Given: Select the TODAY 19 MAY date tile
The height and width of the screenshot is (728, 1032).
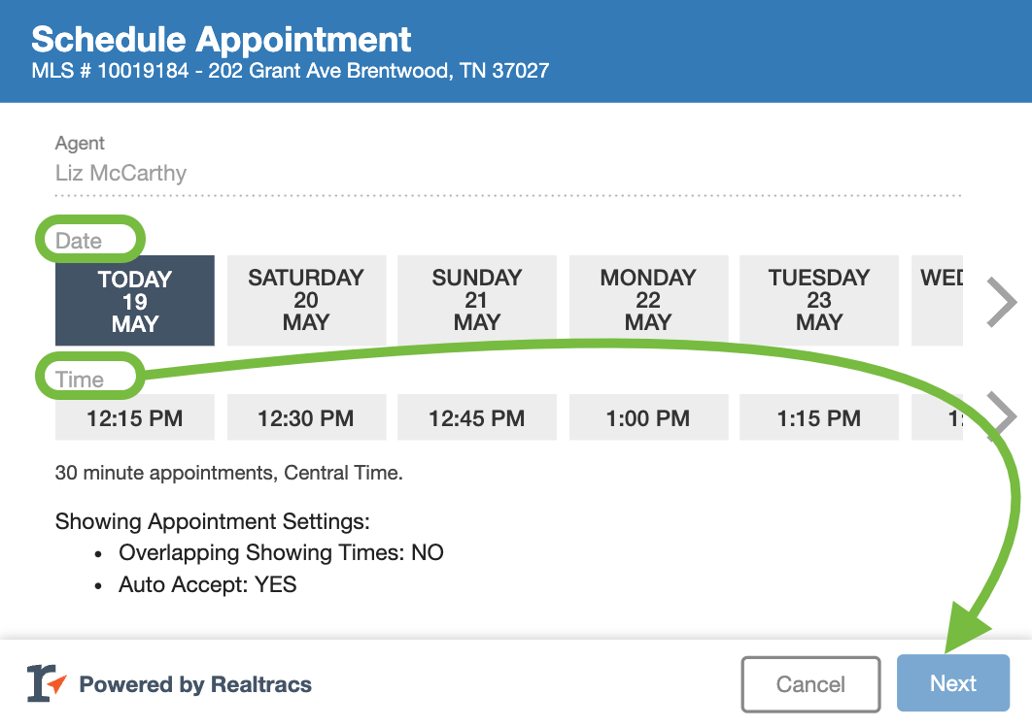Looking at the screenshot, I should click(x=134, y=300).
